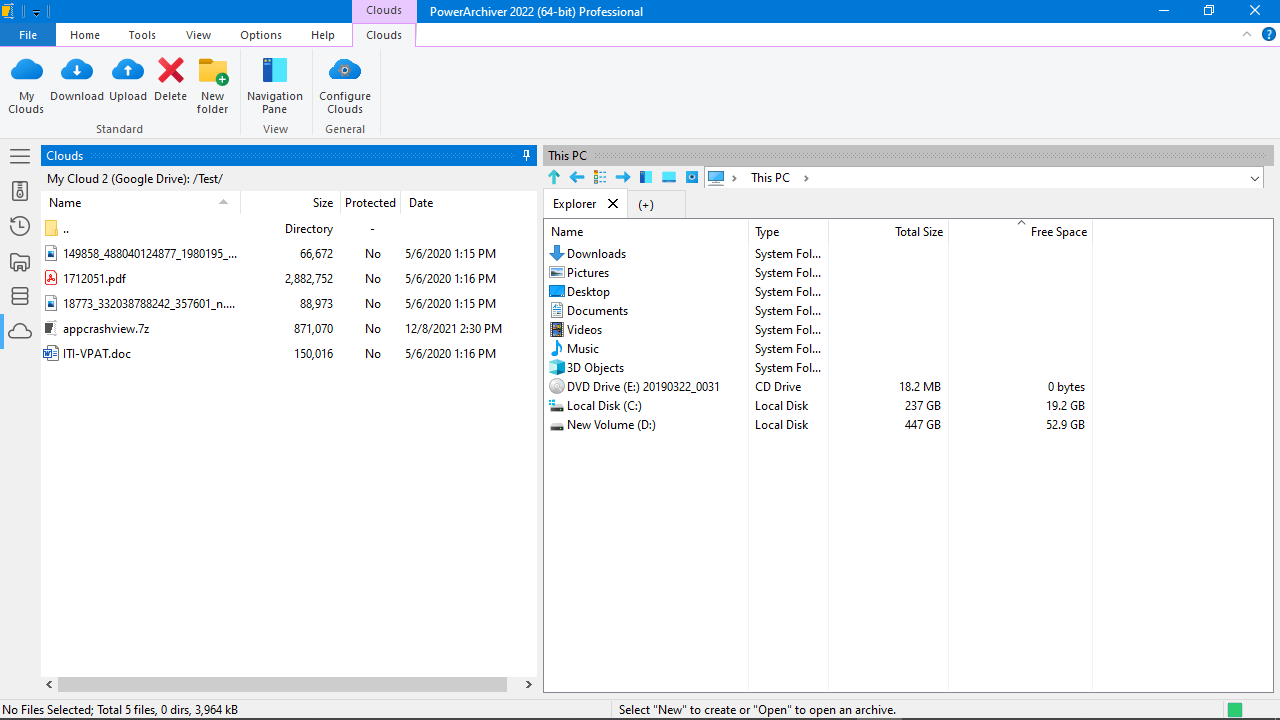Click the red Delete button

coord(171,80)
